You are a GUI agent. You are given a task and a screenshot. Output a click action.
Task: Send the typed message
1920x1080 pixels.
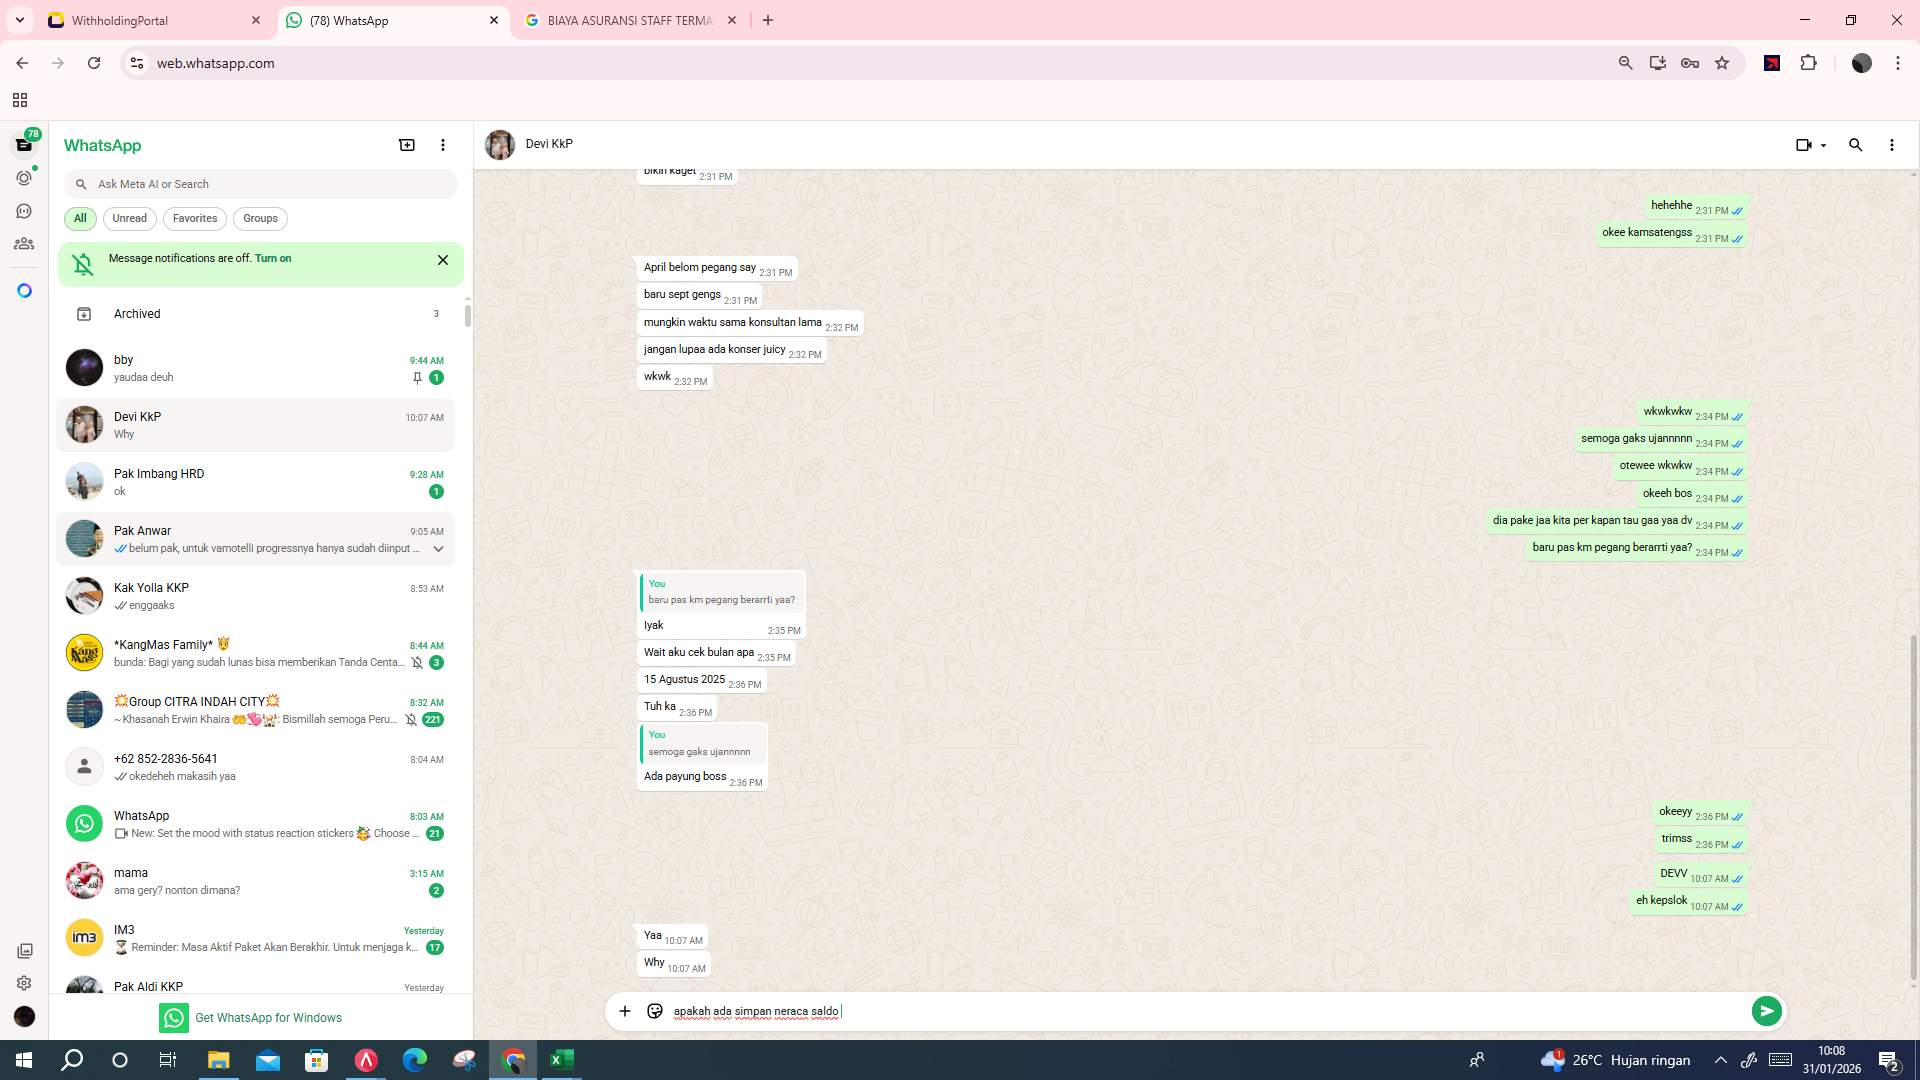tap(1767, 1011)
